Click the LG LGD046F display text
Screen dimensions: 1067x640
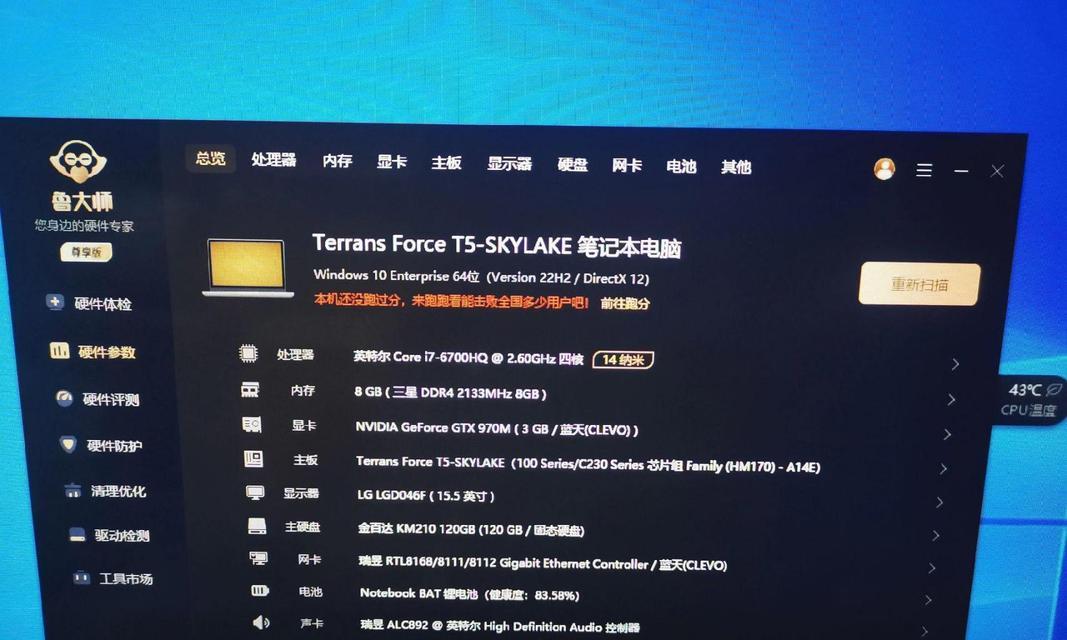click(426, 495)
